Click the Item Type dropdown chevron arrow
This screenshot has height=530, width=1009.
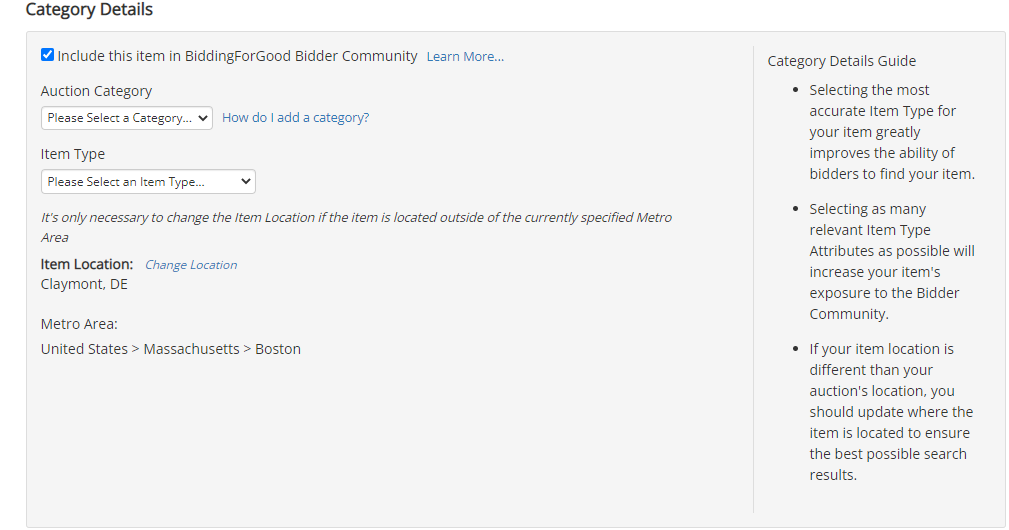[x=245, y=181]
